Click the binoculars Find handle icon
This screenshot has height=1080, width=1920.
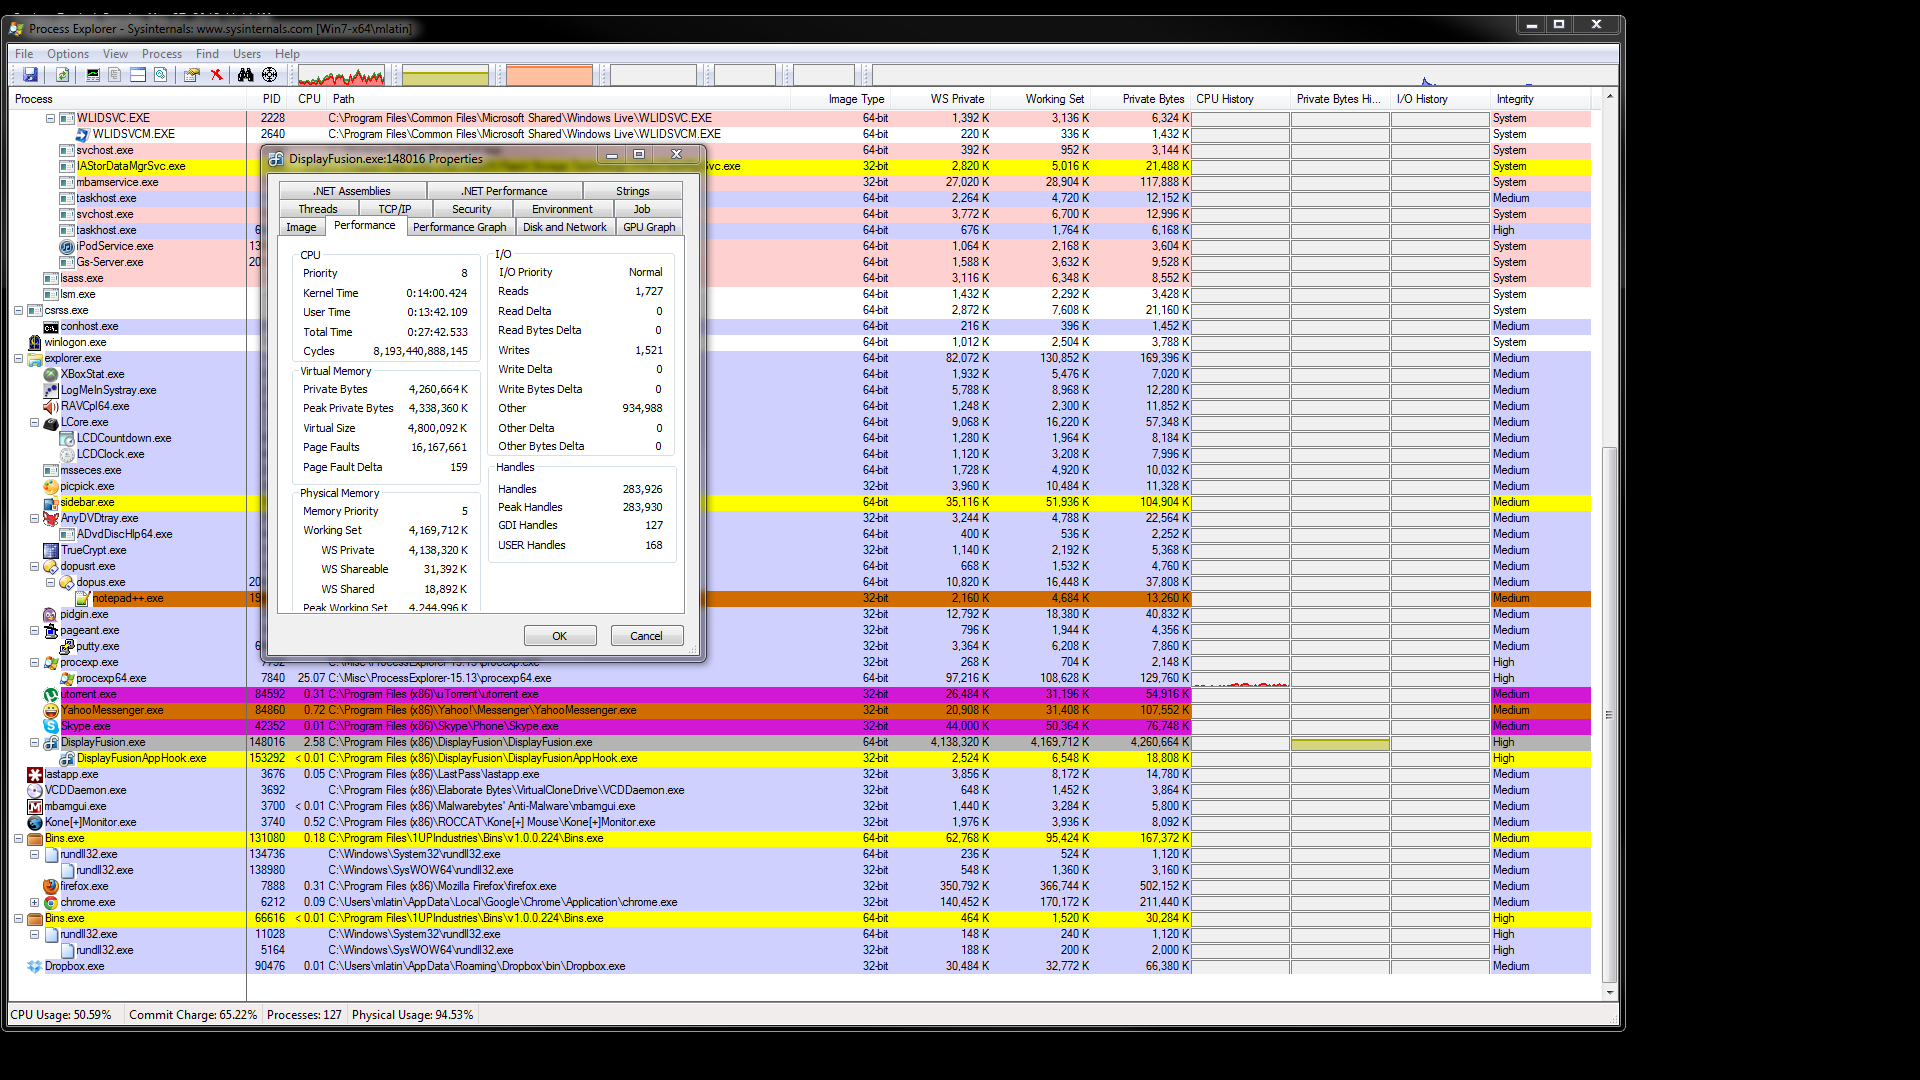pos(245,75)
